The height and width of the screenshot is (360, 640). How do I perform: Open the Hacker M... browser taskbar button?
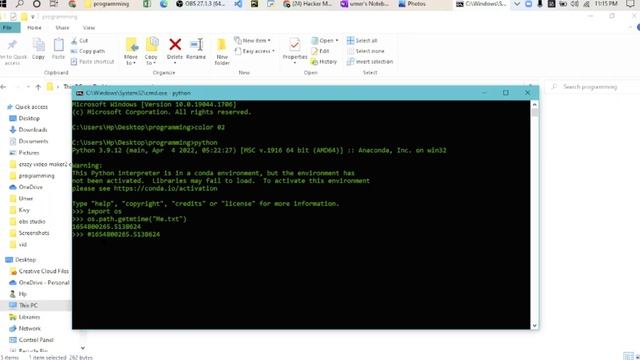coord(308,4)
